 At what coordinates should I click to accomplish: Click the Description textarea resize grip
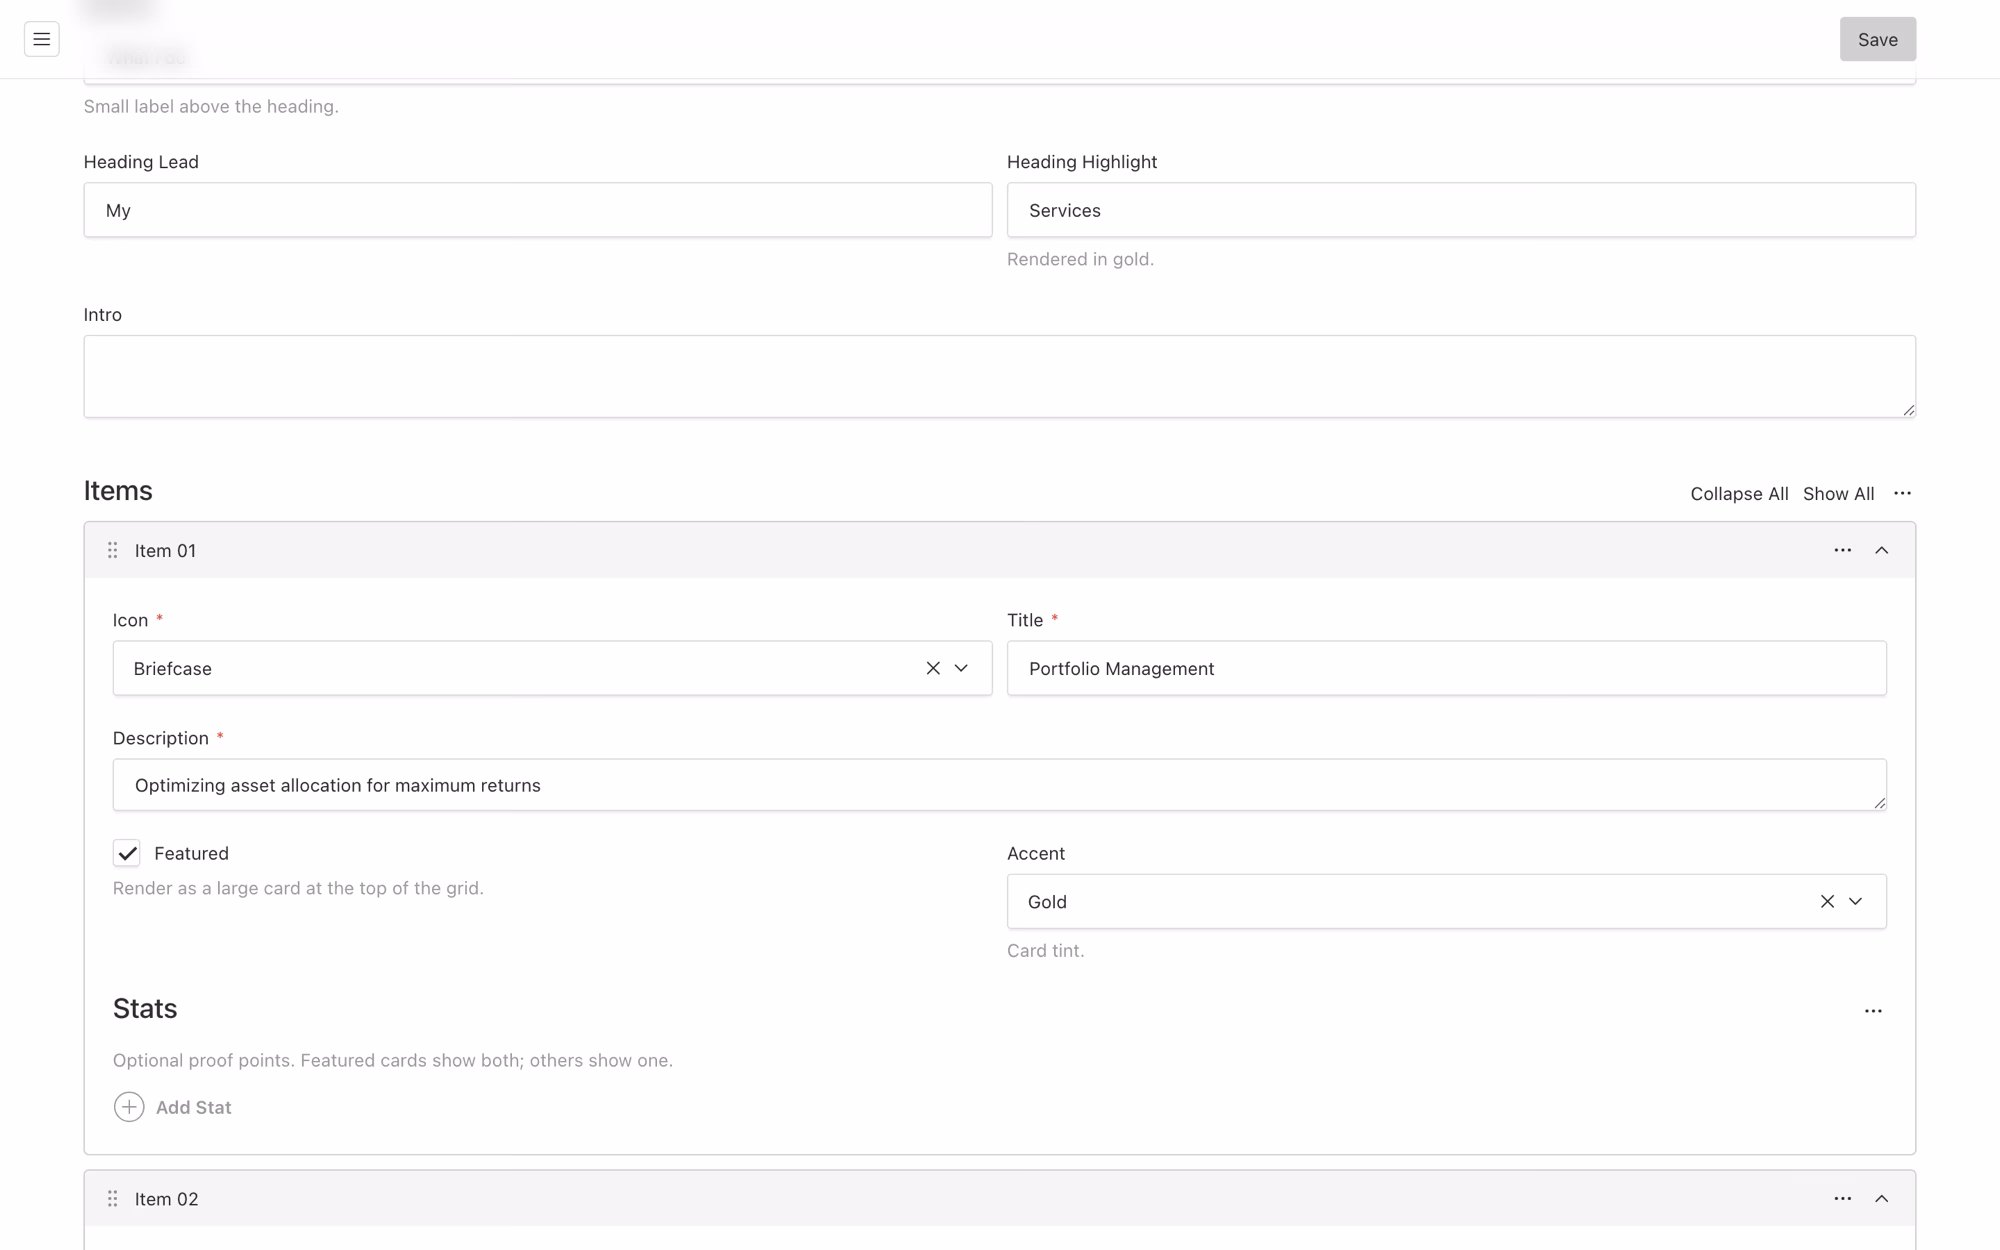(1879, 802)
